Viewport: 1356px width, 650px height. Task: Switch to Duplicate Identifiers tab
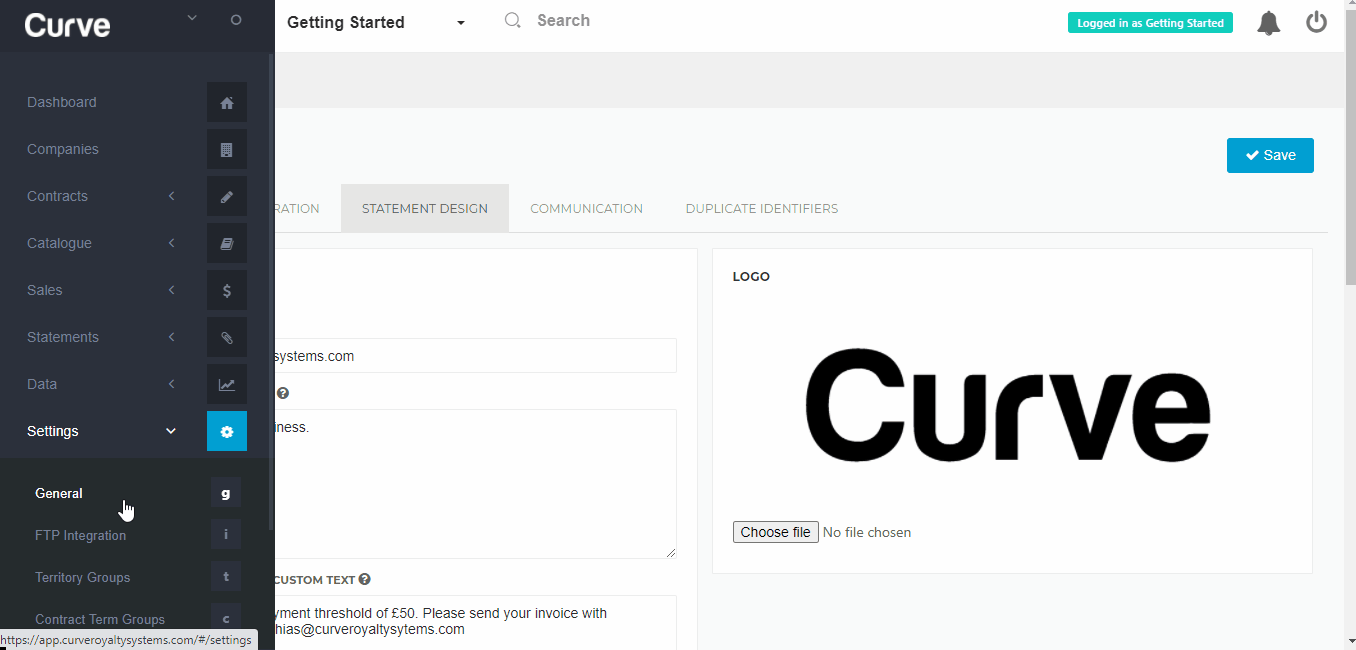click(x=762, y=208)
